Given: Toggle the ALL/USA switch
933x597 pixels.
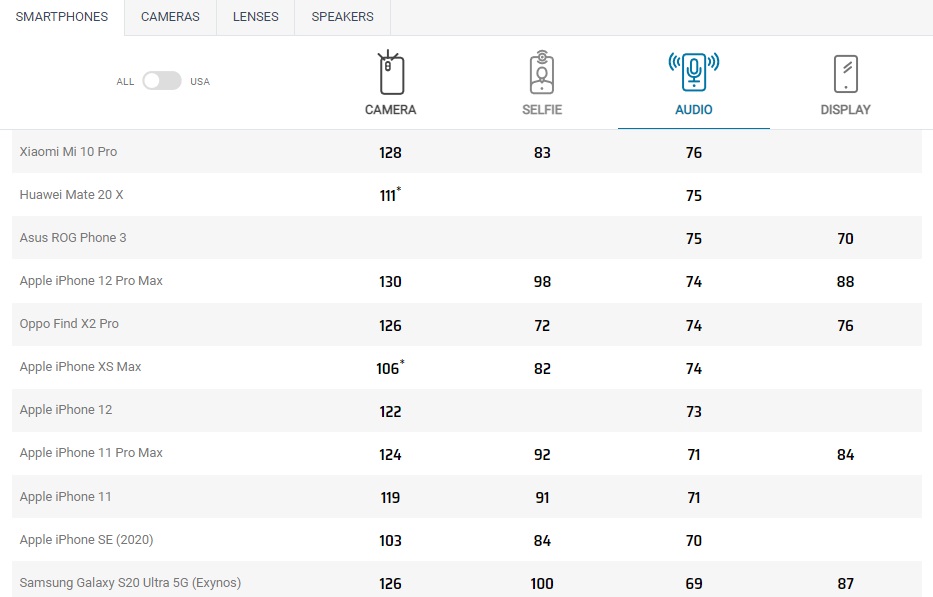Looking at the screenshot, I should pos(162,81).
